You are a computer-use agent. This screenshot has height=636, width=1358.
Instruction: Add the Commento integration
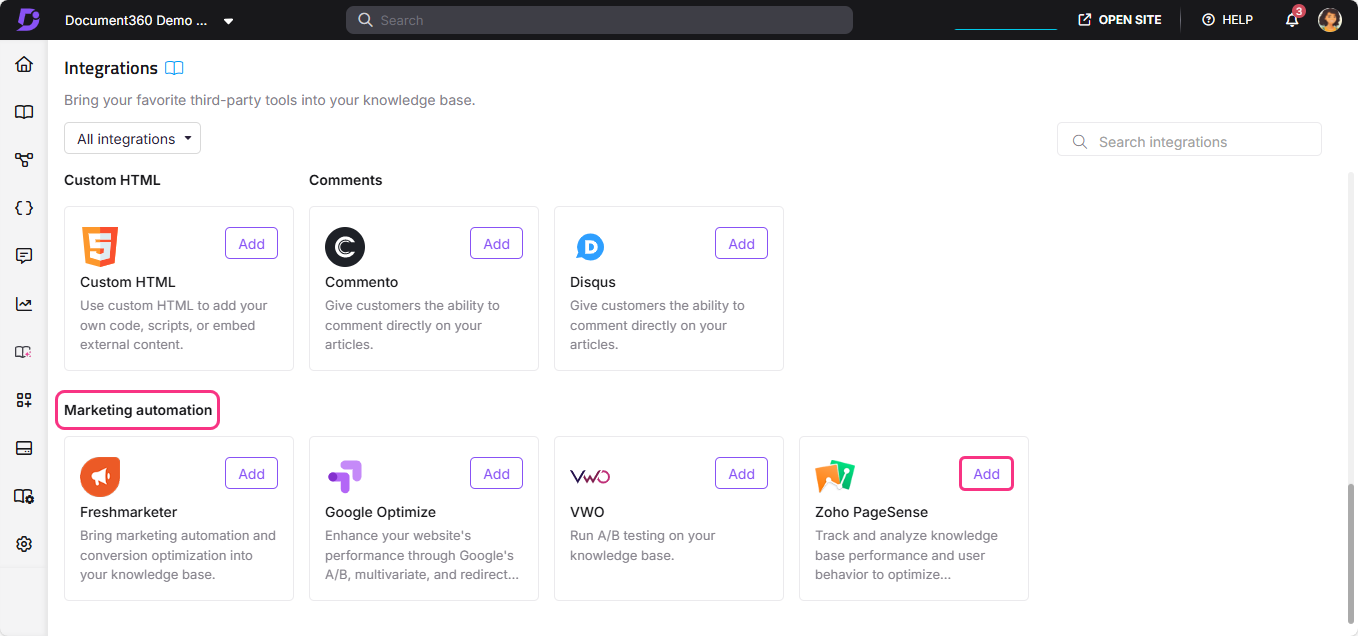pos(496,242)
